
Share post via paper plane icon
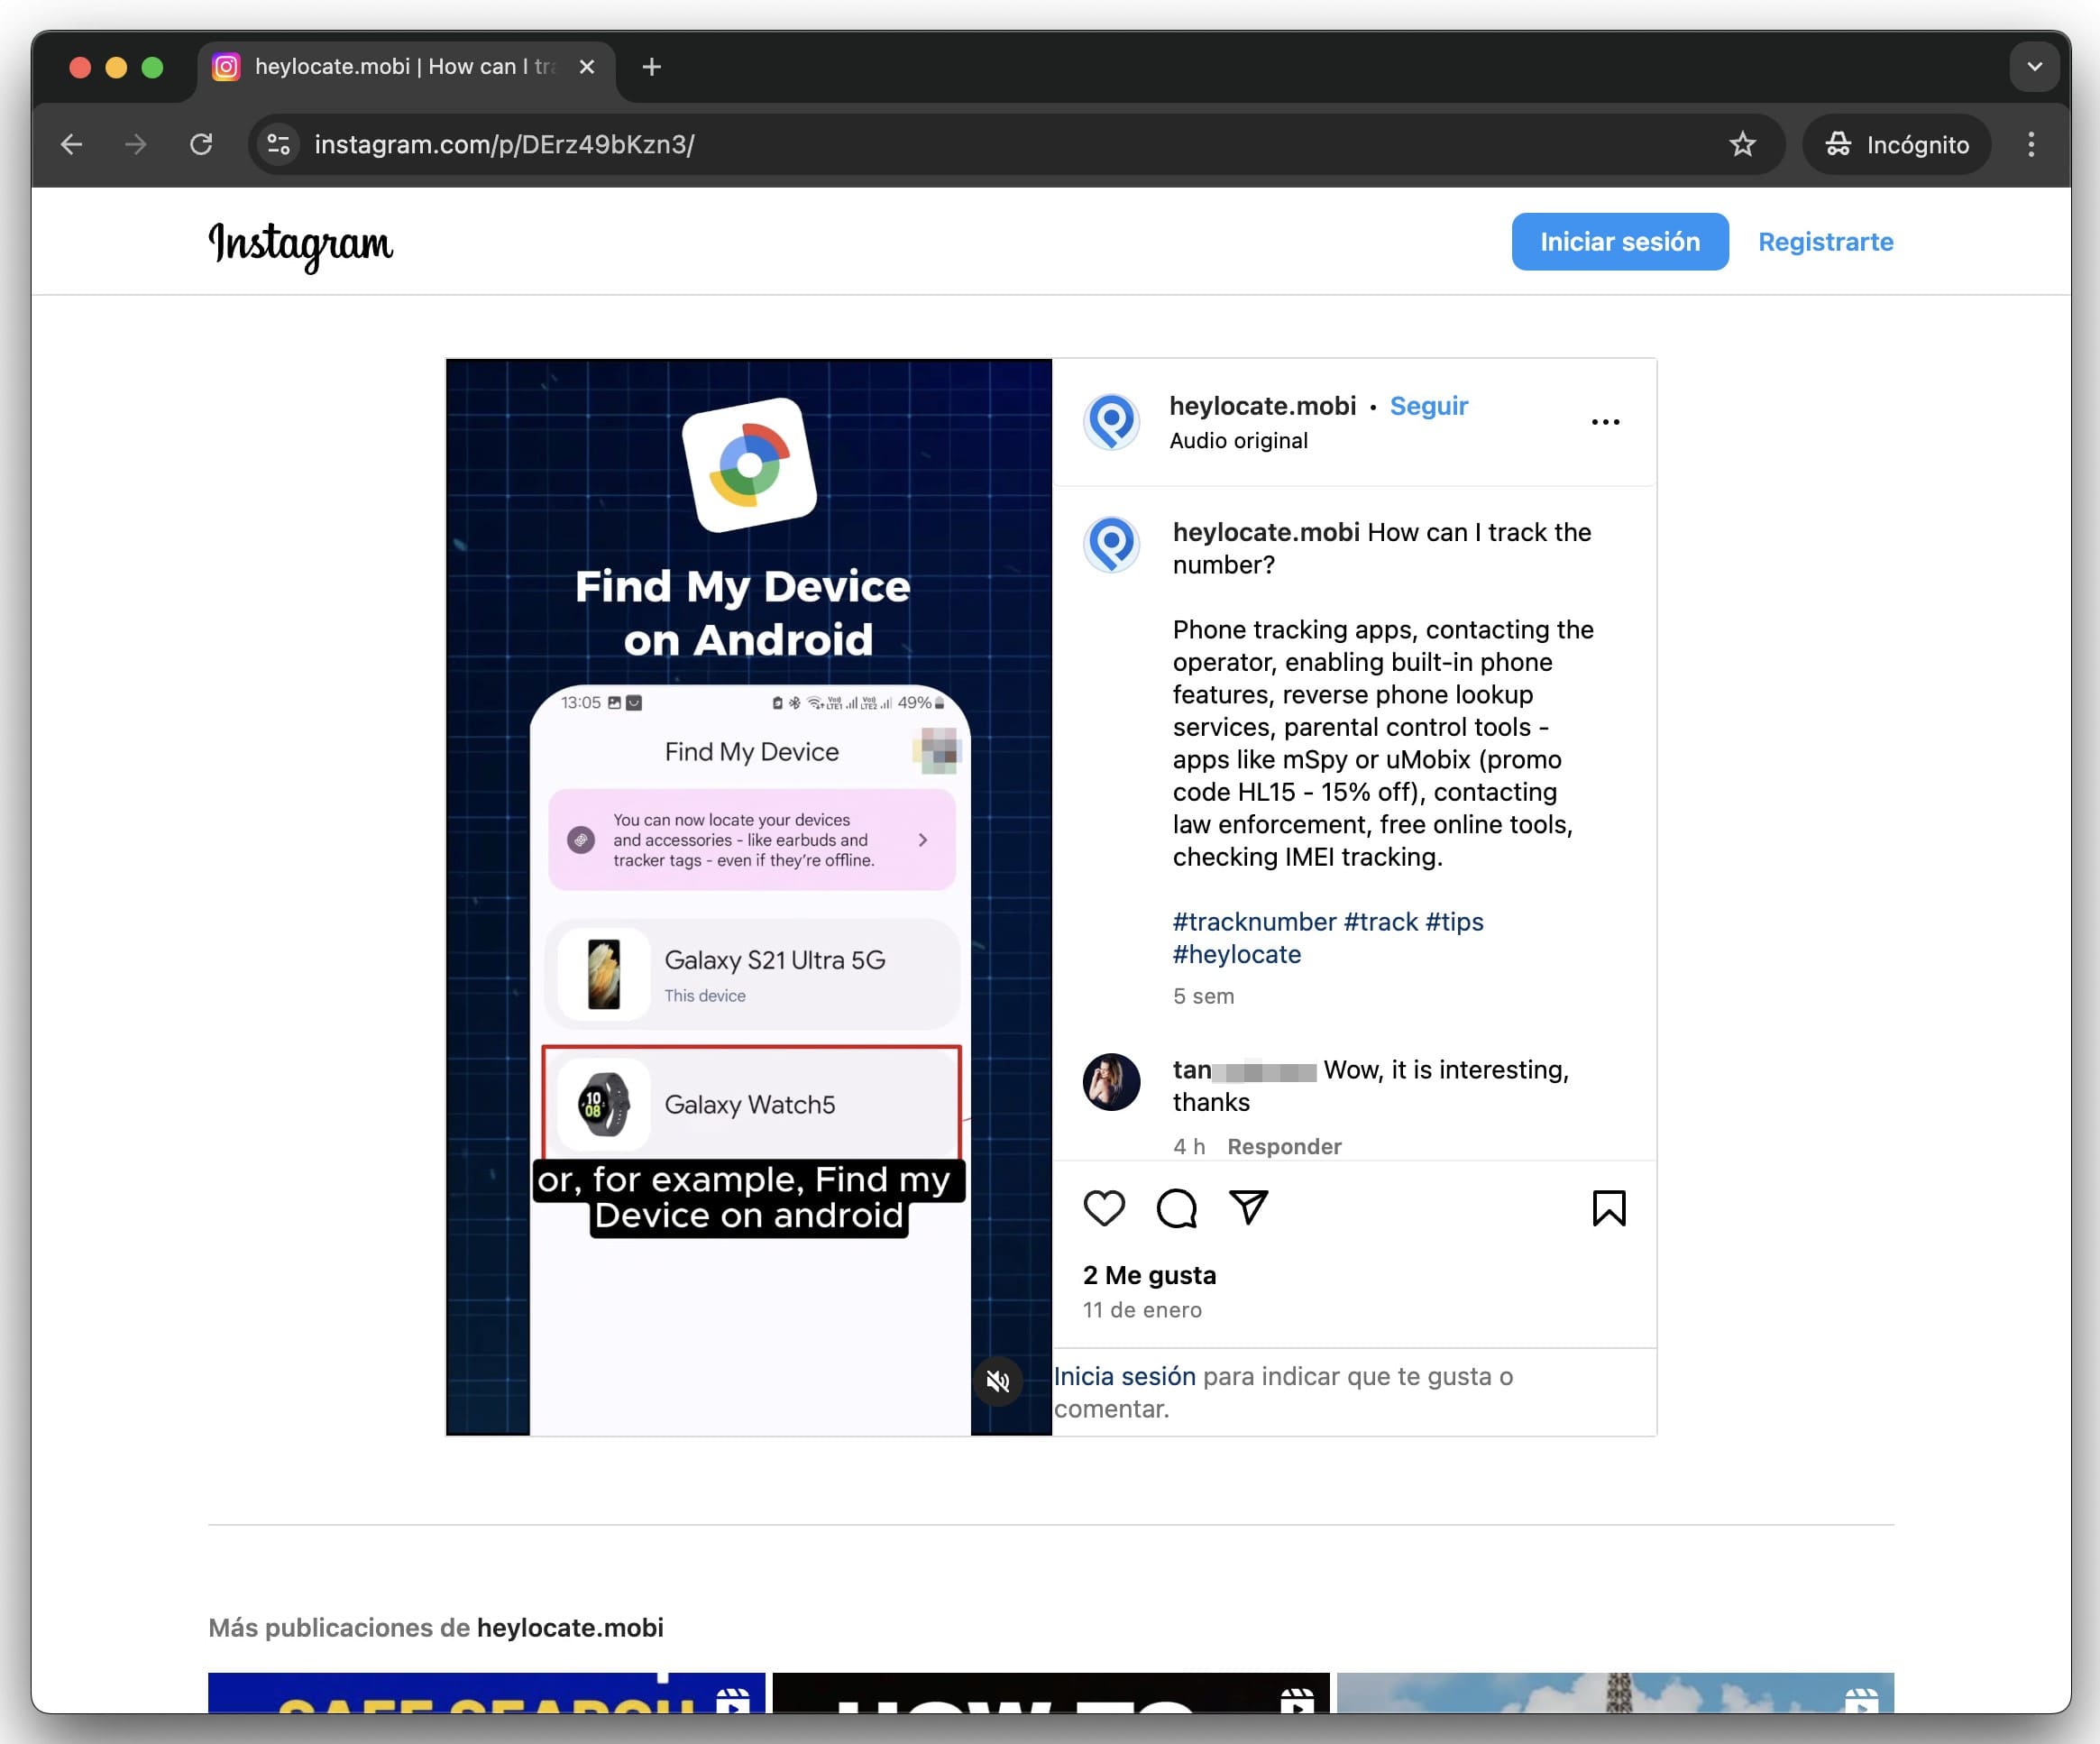(x=1248, y=1207)
